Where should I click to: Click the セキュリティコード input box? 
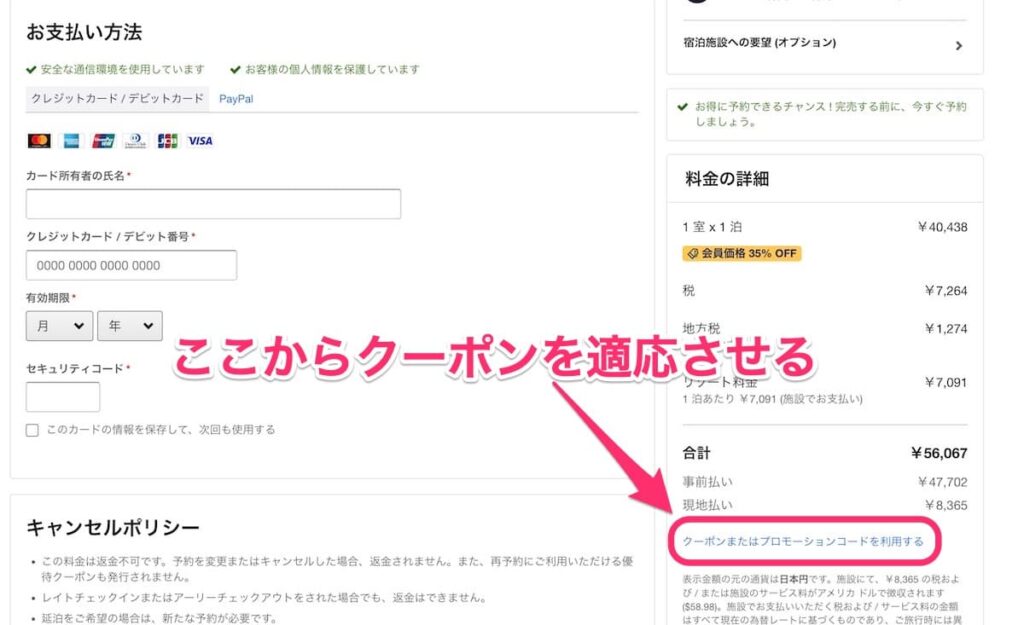pos(63,397)
